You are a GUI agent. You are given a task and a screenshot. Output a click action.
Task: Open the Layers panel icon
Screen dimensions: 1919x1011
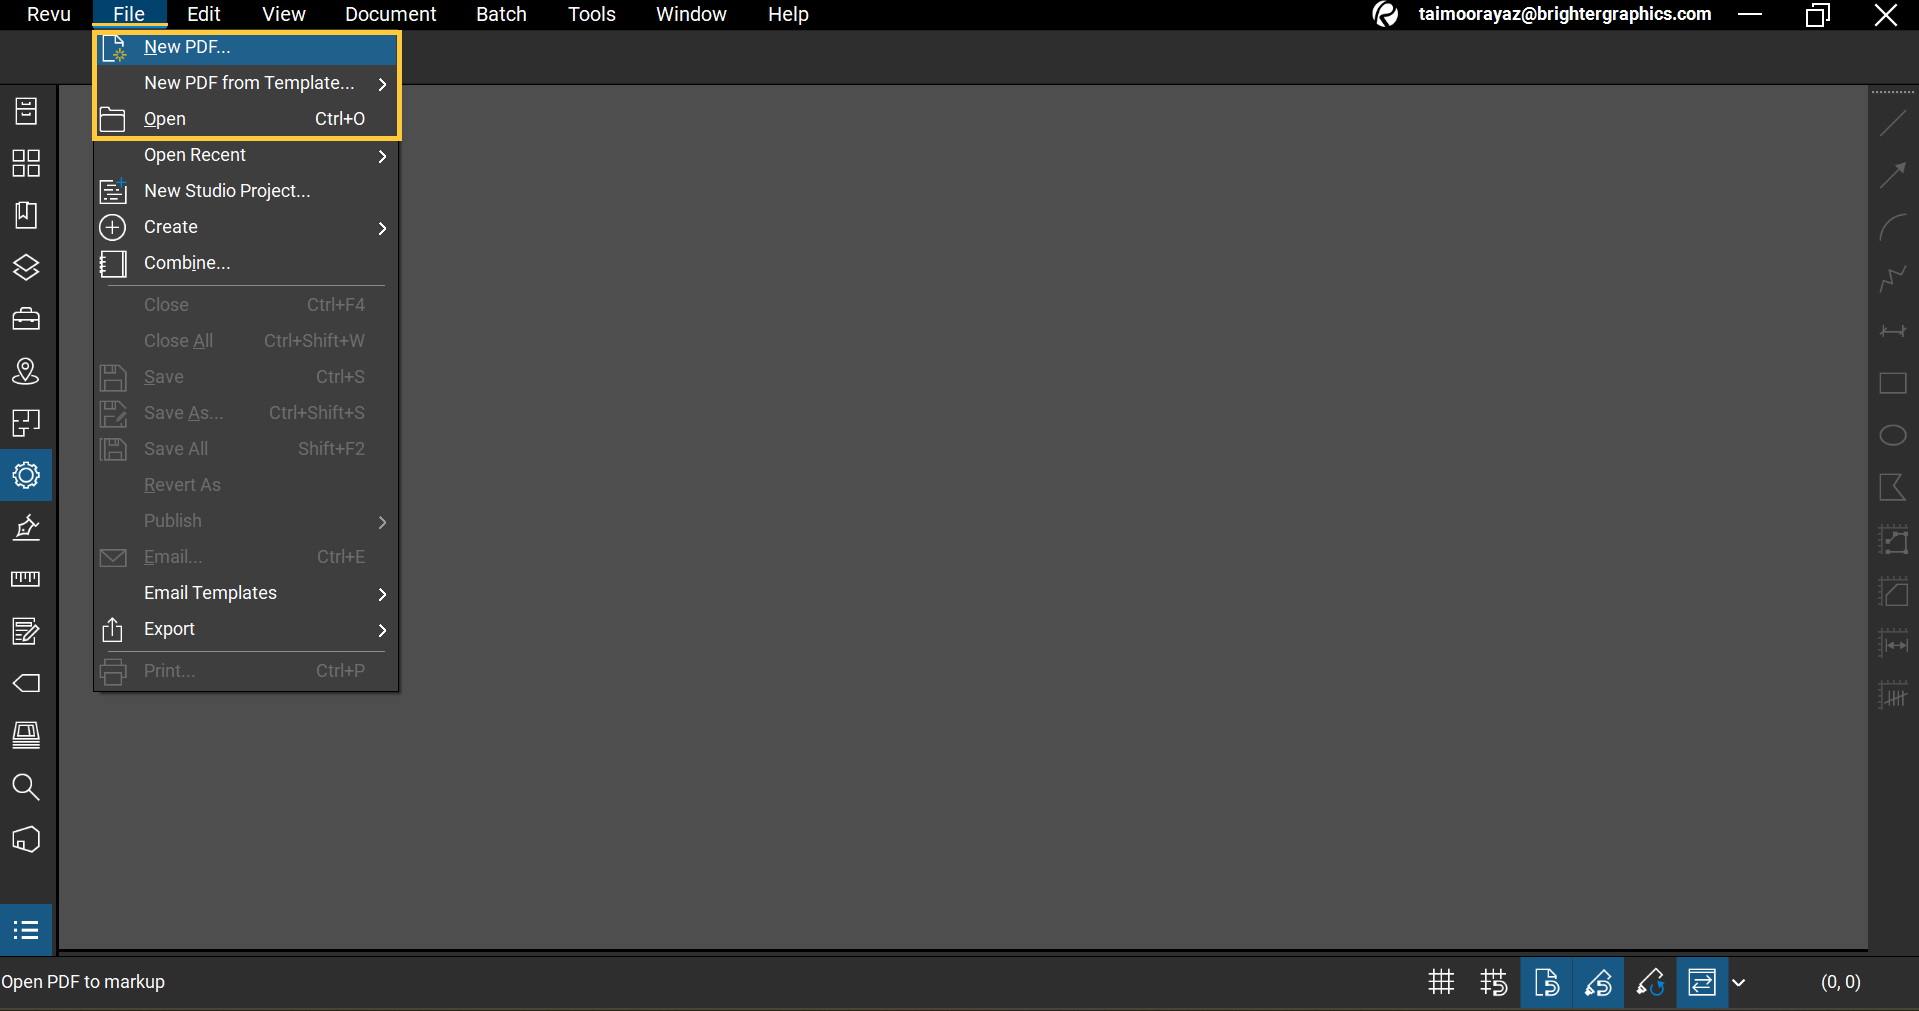26,267
